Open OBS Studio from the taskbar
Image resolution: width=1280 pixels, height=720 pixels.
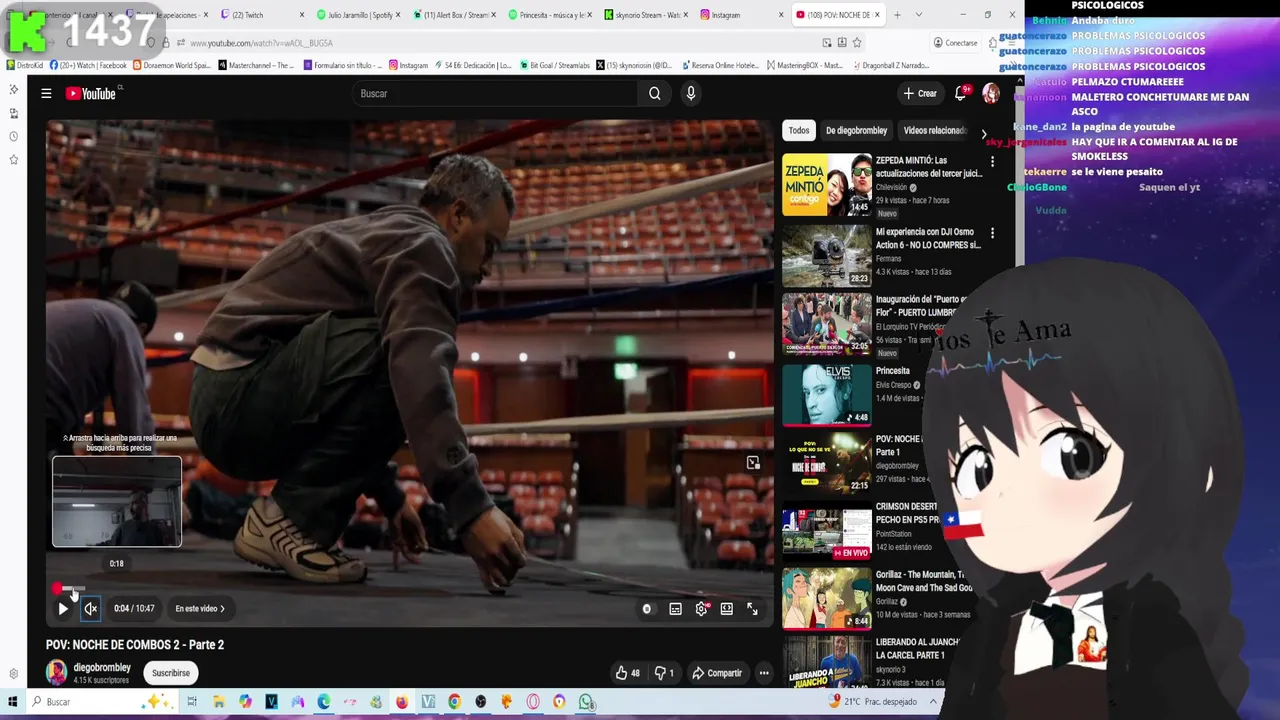(480, 702)
